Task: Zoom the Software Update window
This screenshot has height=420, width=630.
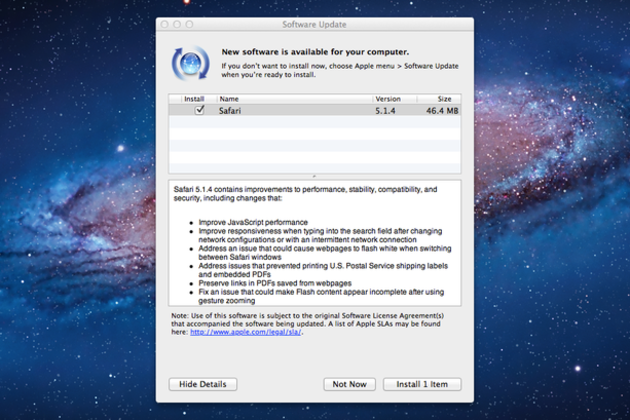Action: pyautogui.click(x=189, y=23)
